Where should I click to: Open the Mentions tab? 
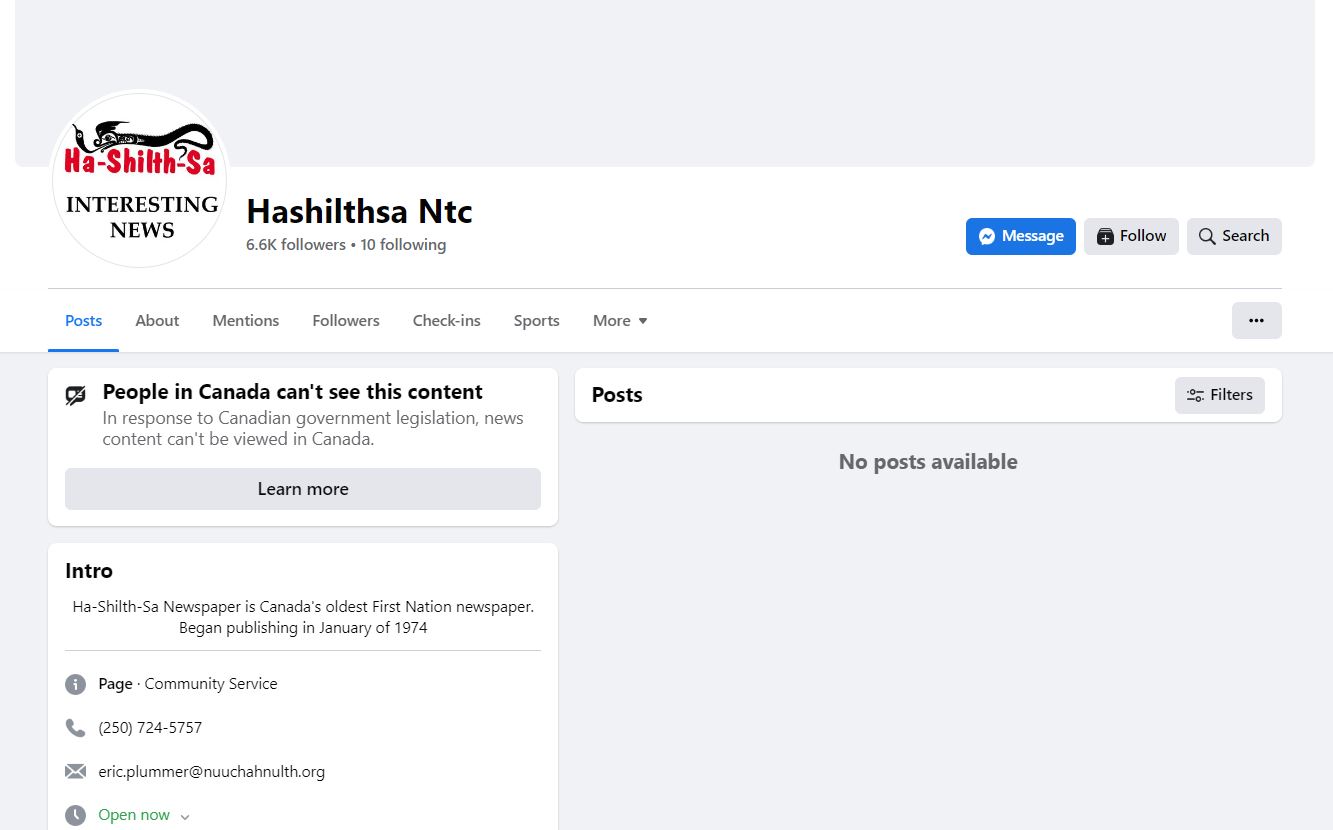coord(245,321)
